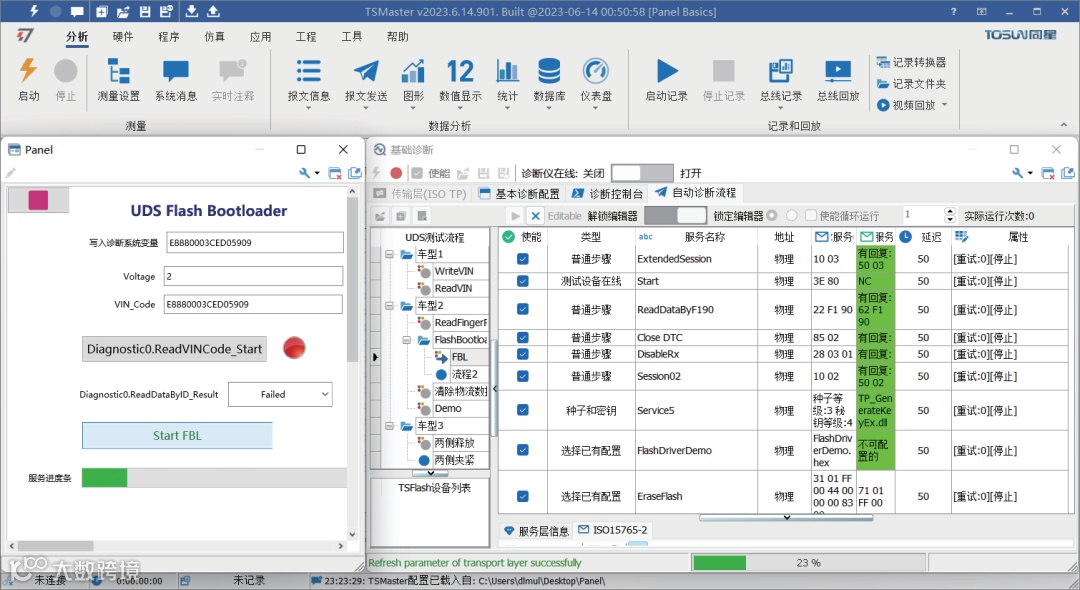Uncheck the ReadDataByF190 step checkbox
Viewport: 1080px width, 590px height.
(x=523, y=309)
